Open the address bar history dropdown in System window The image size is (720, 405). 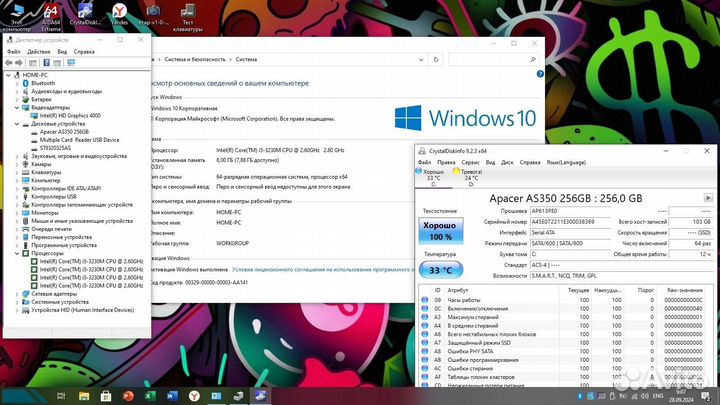[x=421, y=60]
